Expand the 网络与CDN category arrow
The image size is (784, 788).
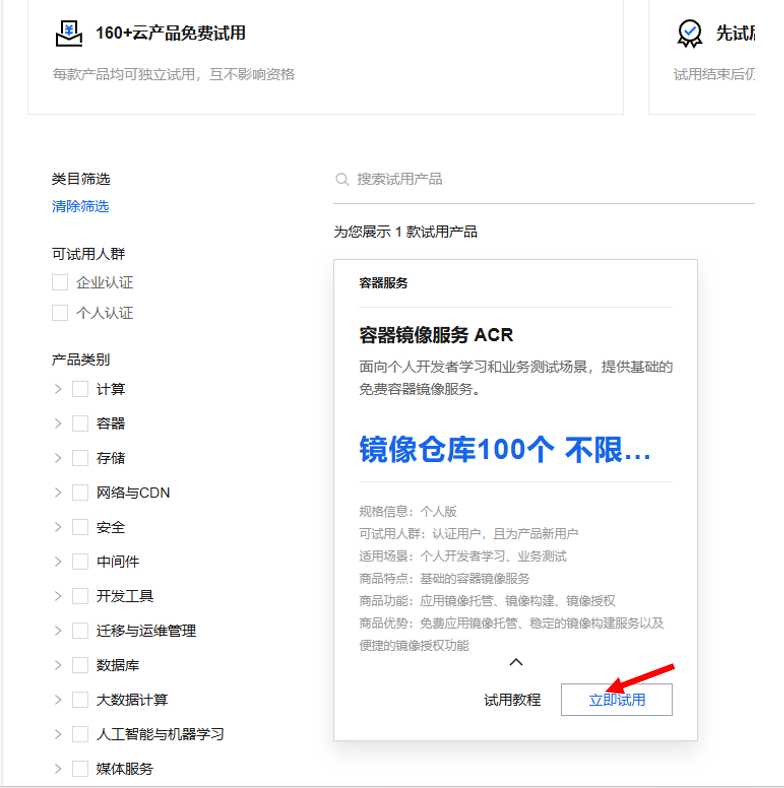pos(58,492)
